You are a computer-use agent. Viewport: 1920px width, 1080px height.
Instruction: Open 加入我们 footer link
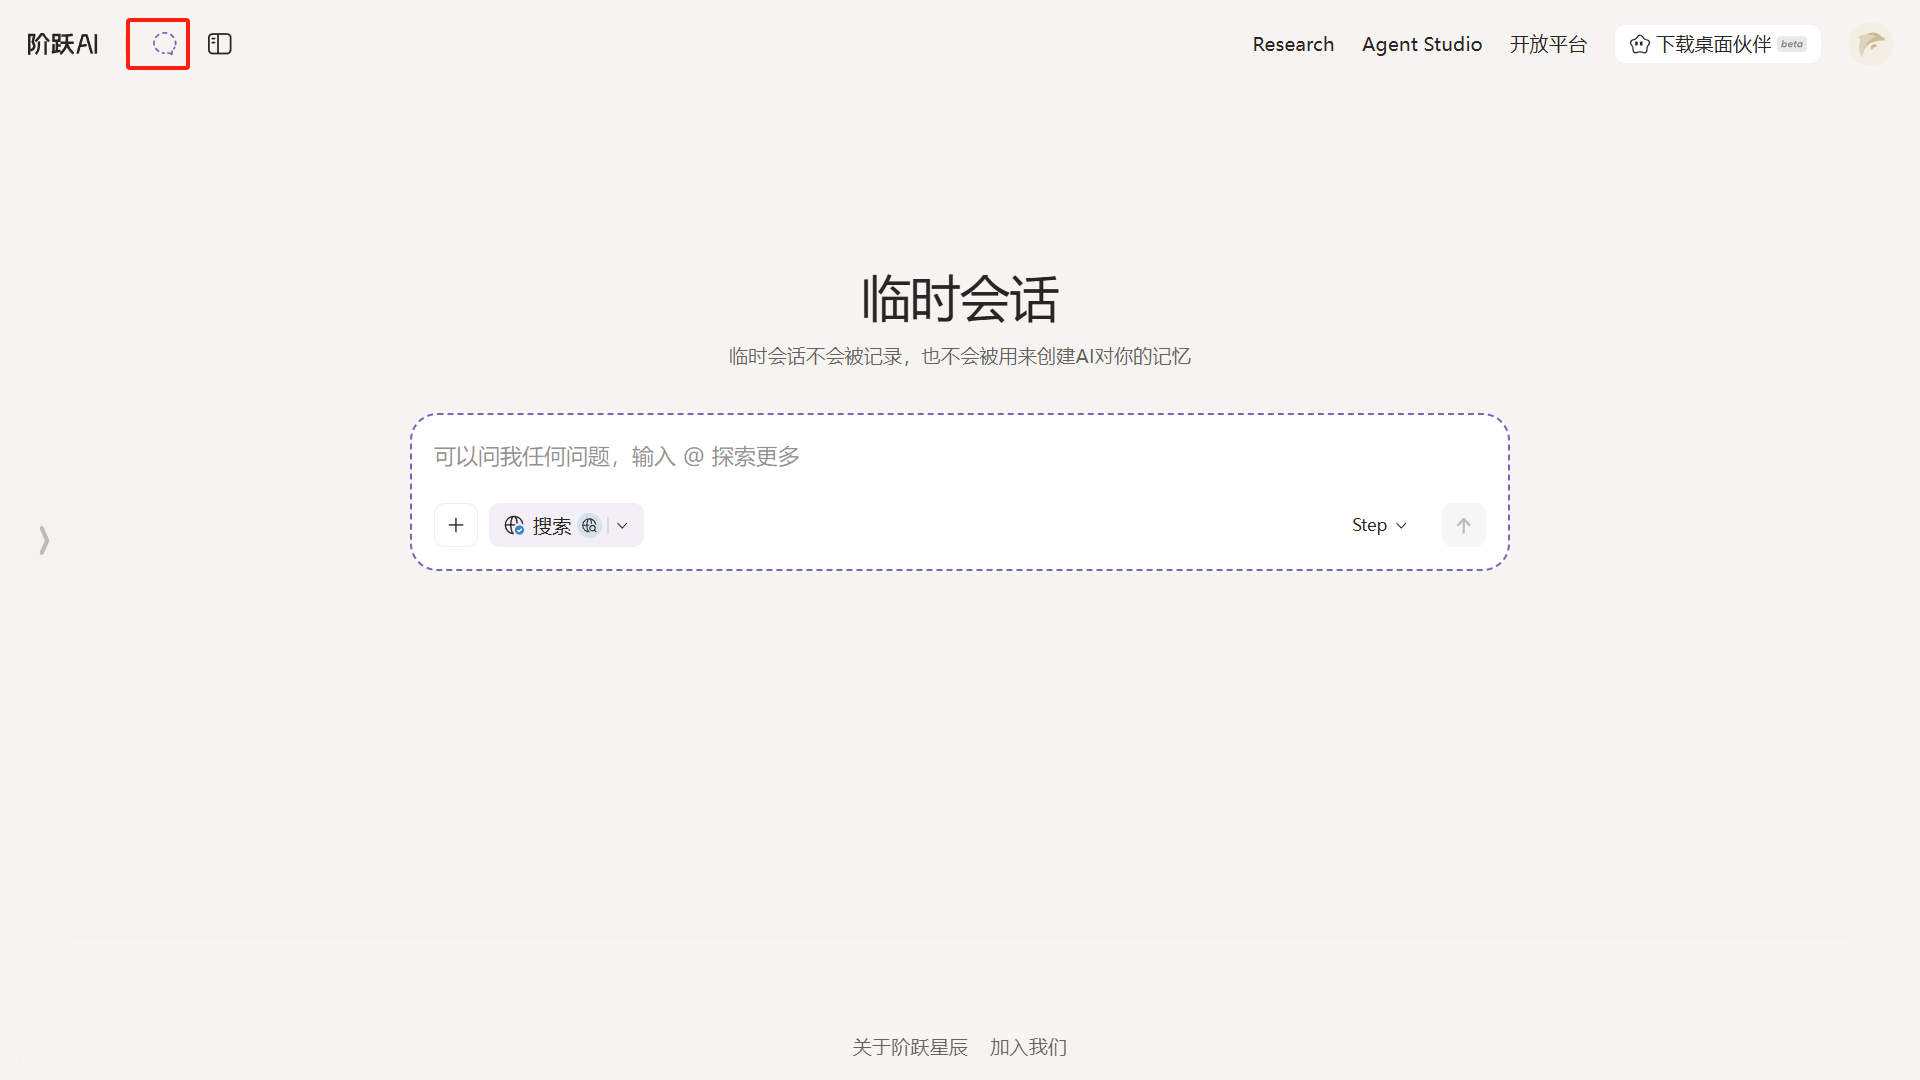click(x=1028, y=1047)
